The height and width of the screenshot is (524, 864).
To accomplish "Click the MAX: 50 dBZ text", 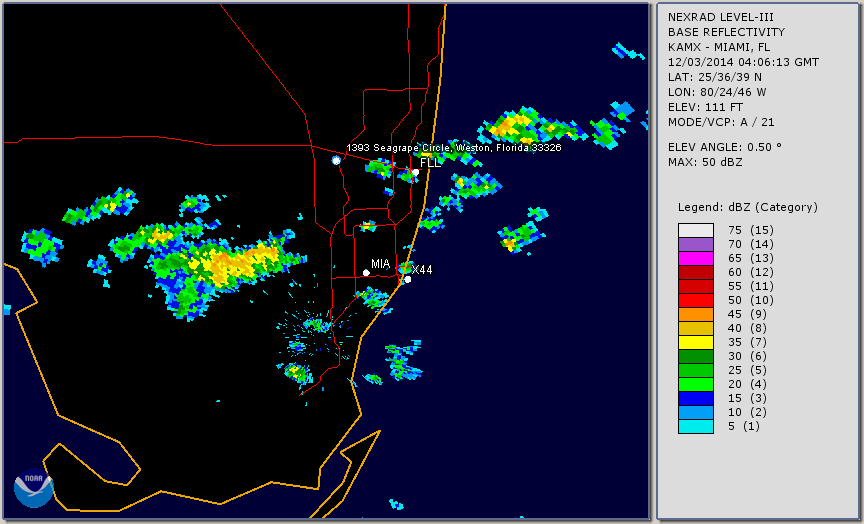I will 705,162.
